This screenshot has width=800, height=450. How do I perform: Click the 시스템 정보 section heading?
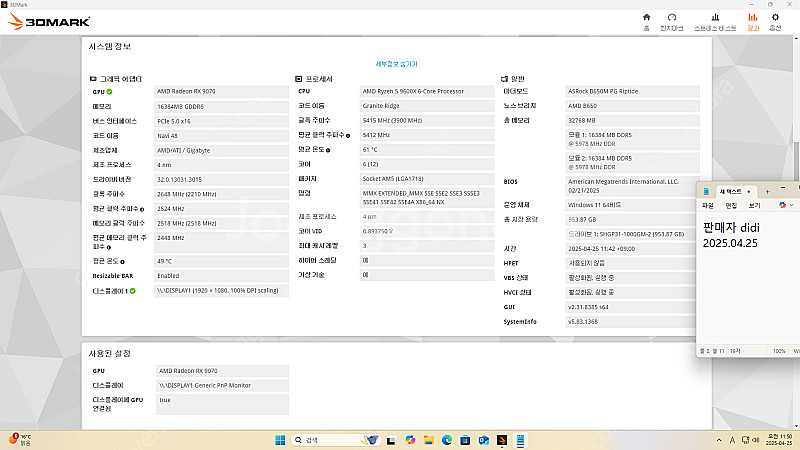tap(110, 47)
